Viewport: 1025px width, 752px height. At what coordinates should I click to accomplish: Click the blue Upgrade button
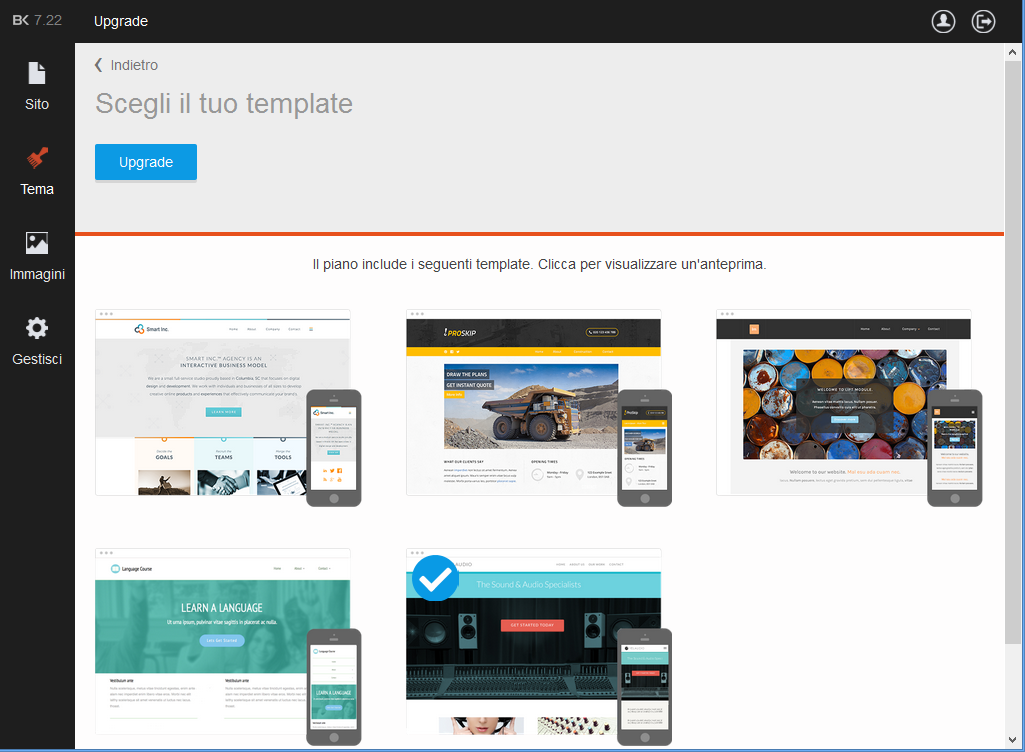pos(146,162)
